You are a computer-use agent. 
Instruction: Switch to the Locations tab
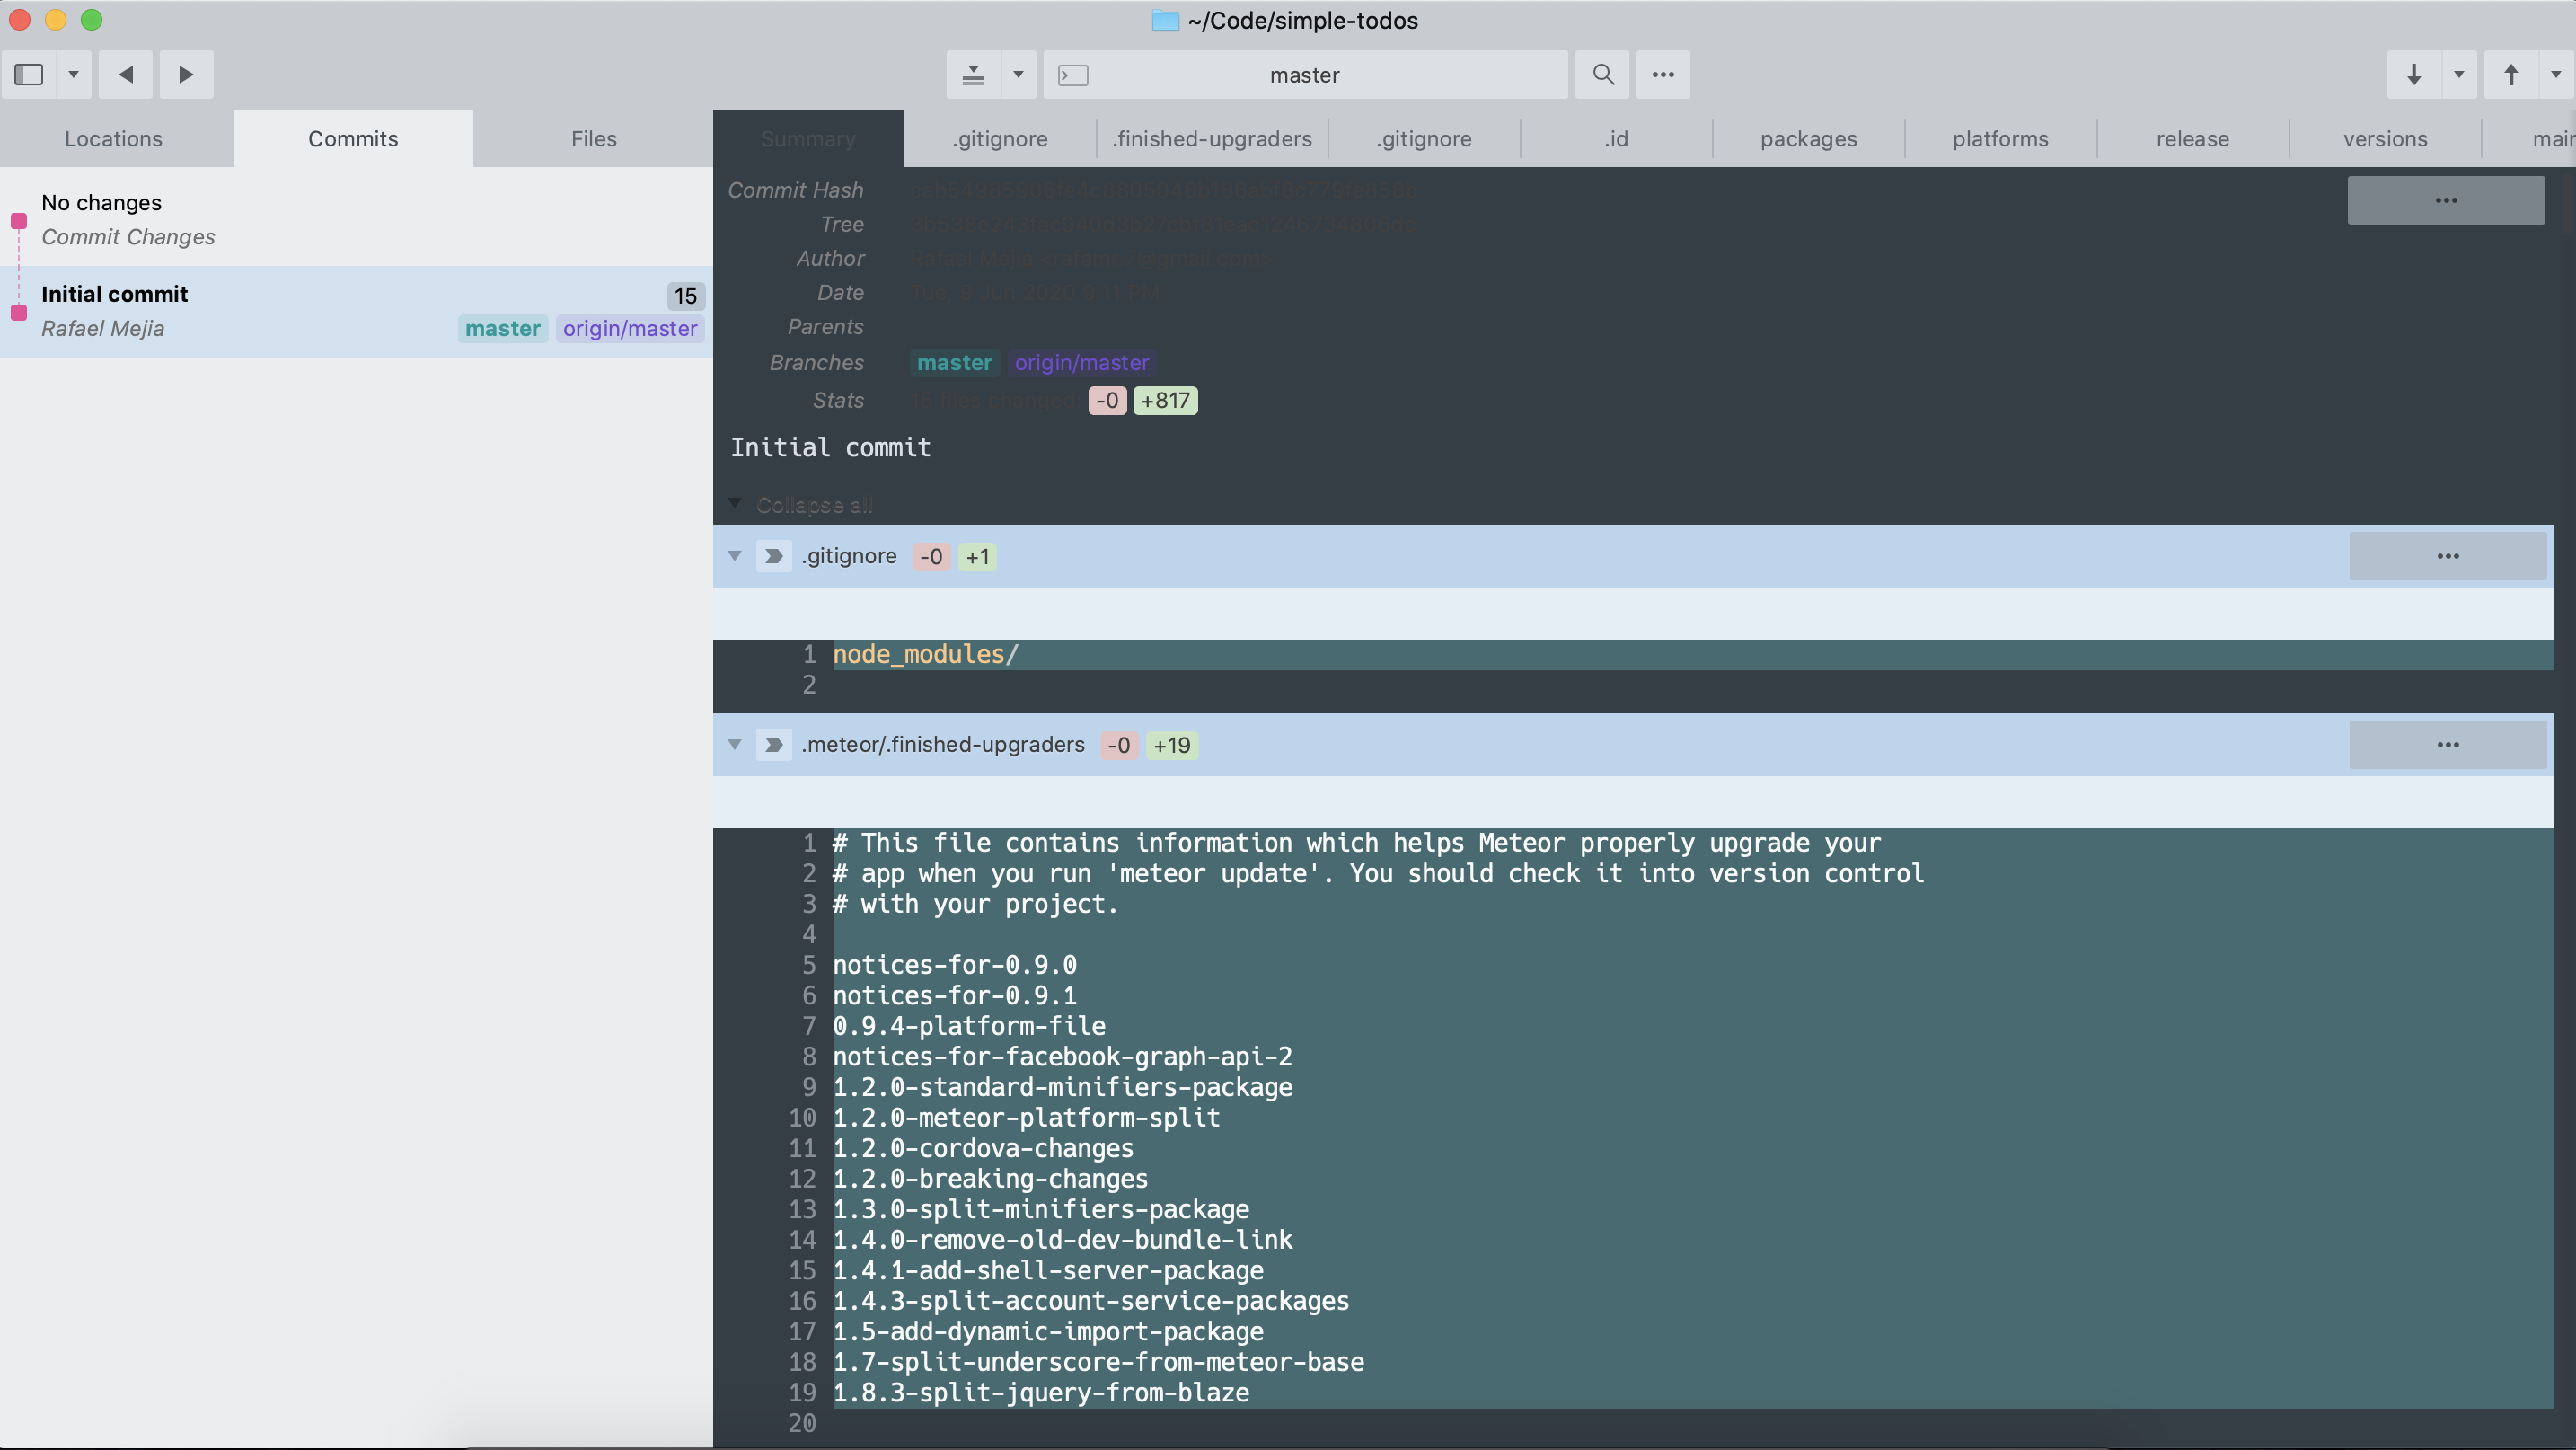click(114, 139)
